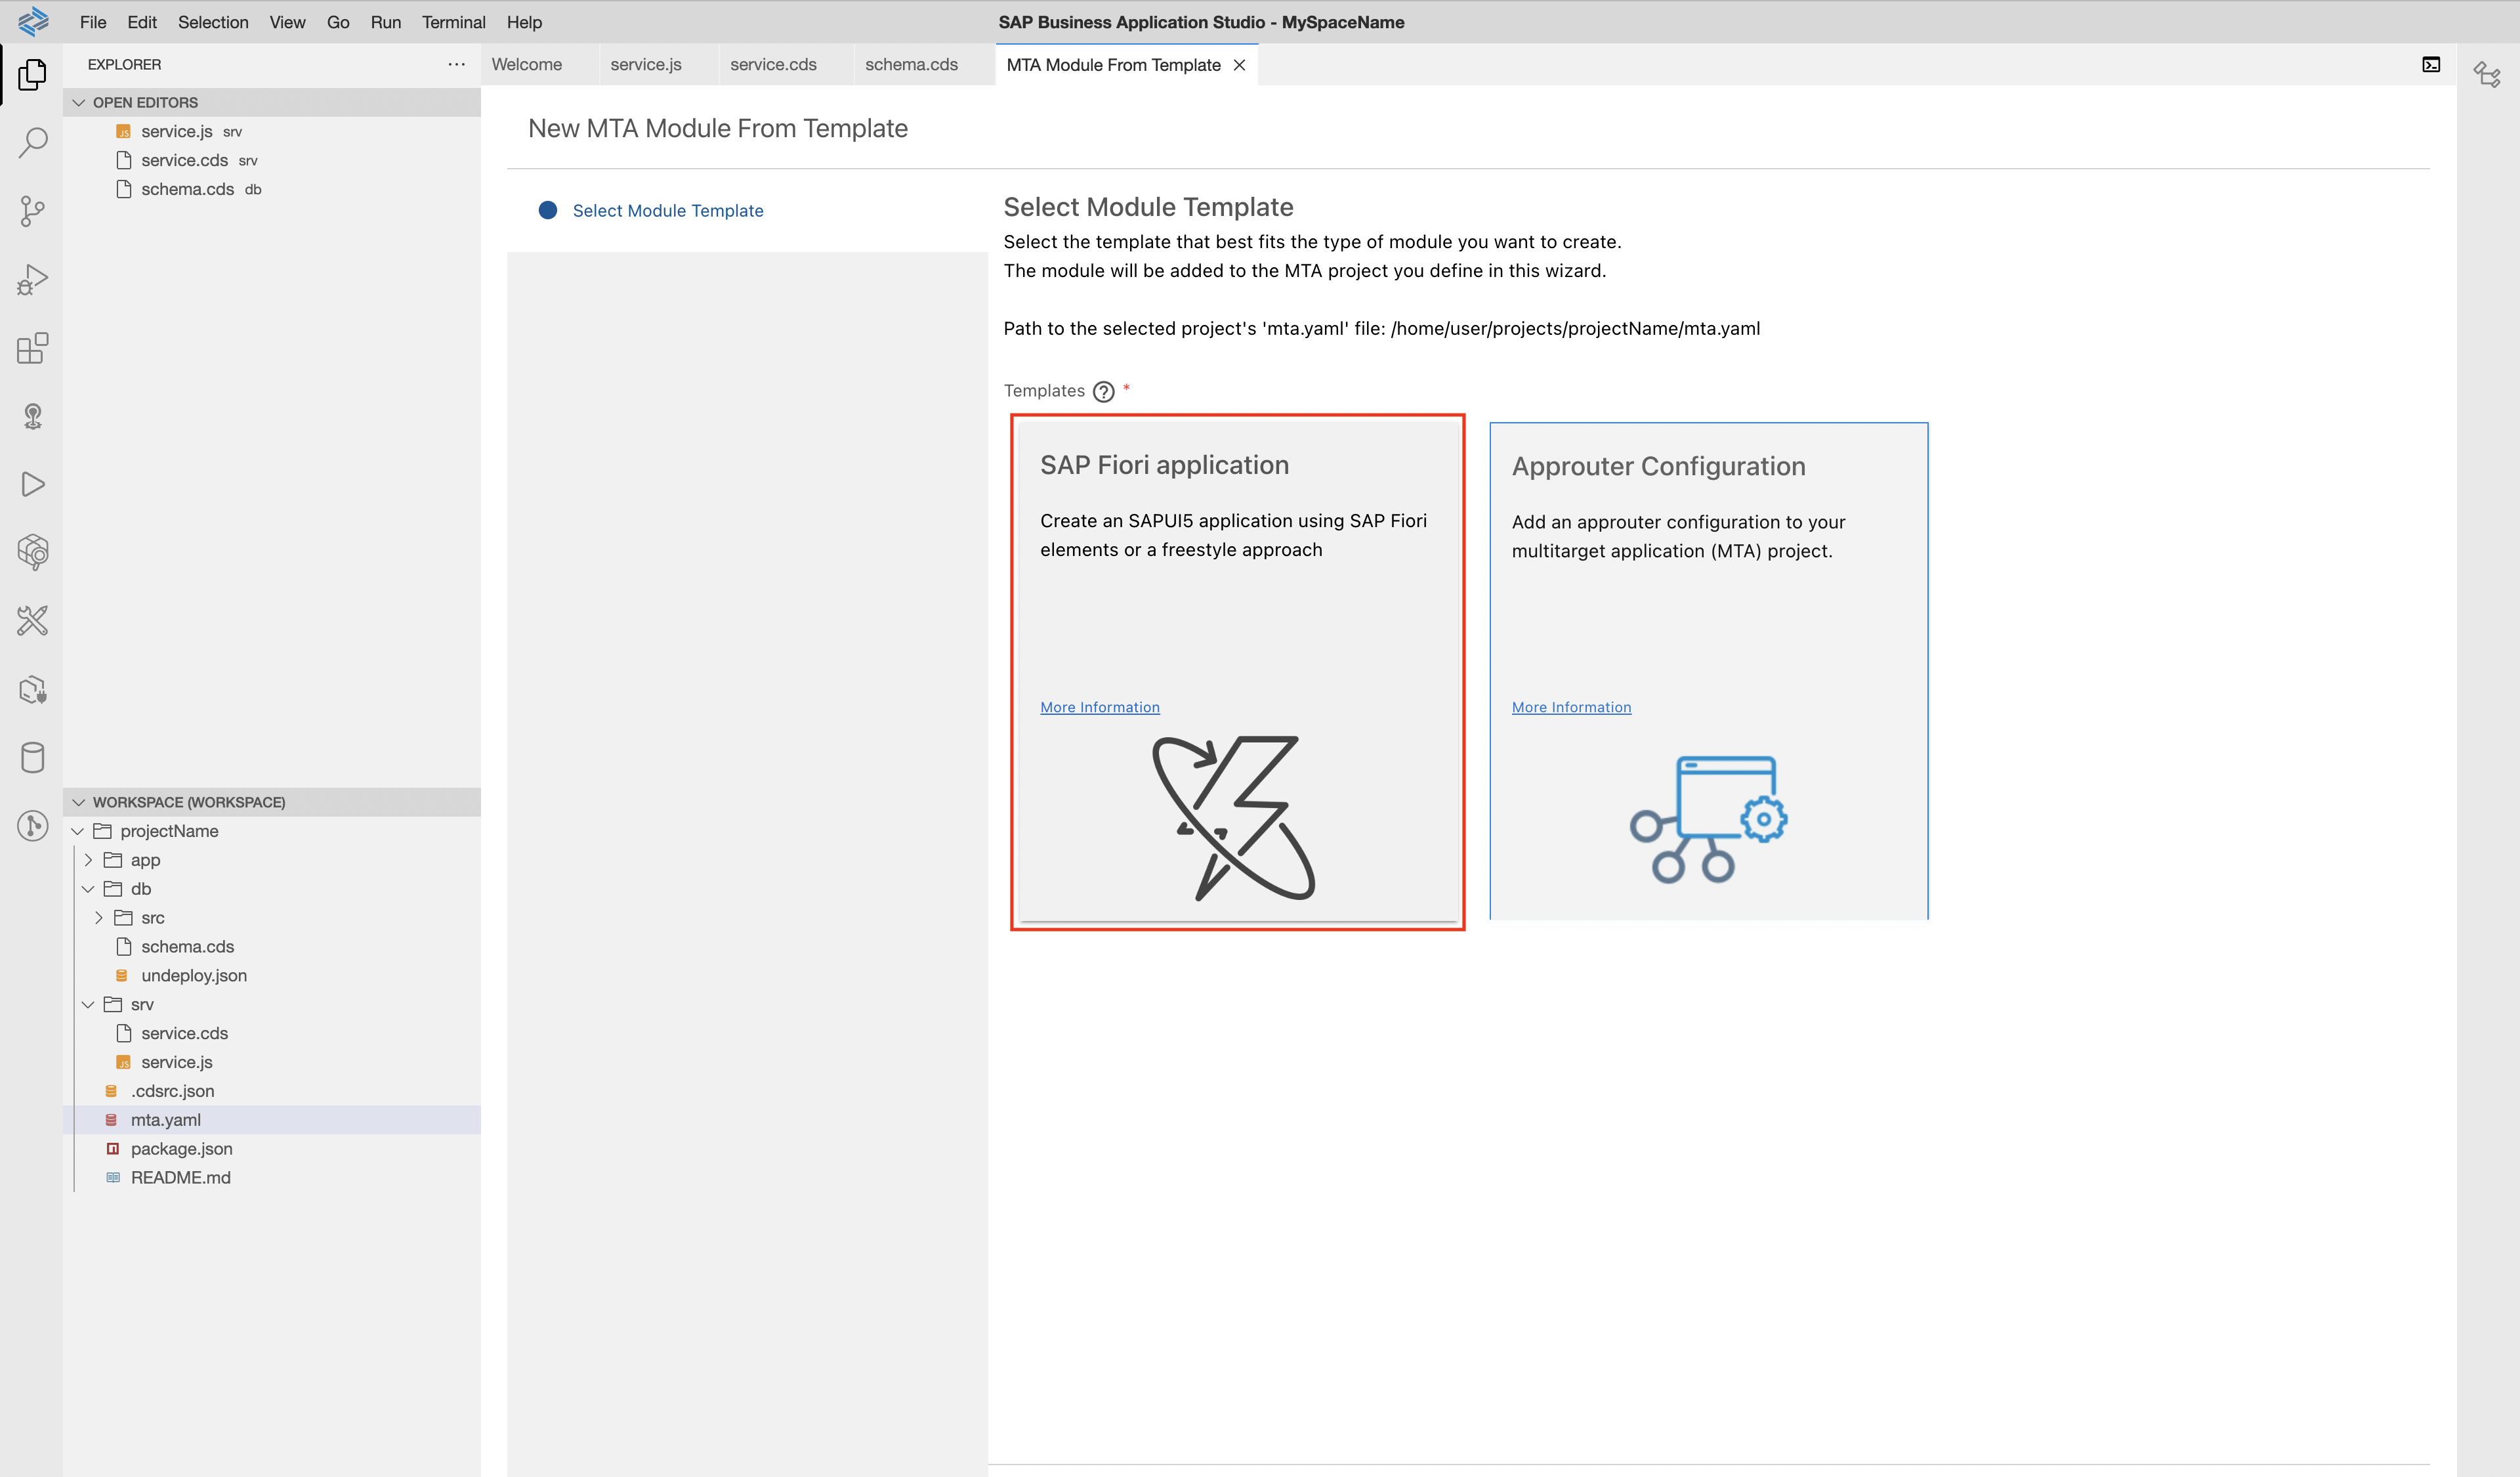The image size is (2520, 1477).
Task: Open the Selection menu
Action: pos(213,22)
